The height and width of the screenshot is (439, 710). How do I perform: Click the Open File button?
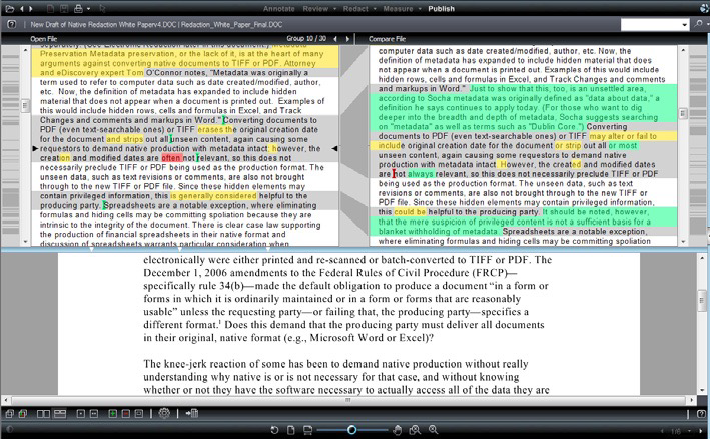coord(43,39)
